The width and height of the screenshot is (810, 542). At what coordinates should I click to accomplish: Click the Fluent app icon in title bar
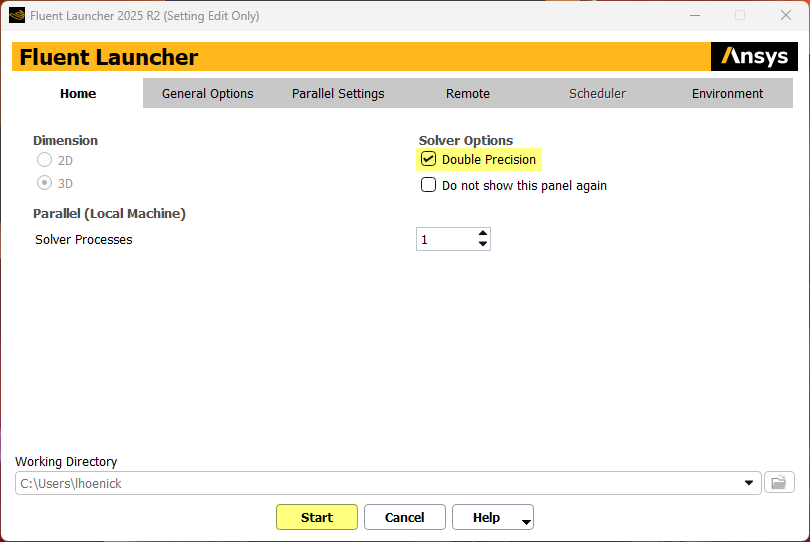(x=17, y=16)
